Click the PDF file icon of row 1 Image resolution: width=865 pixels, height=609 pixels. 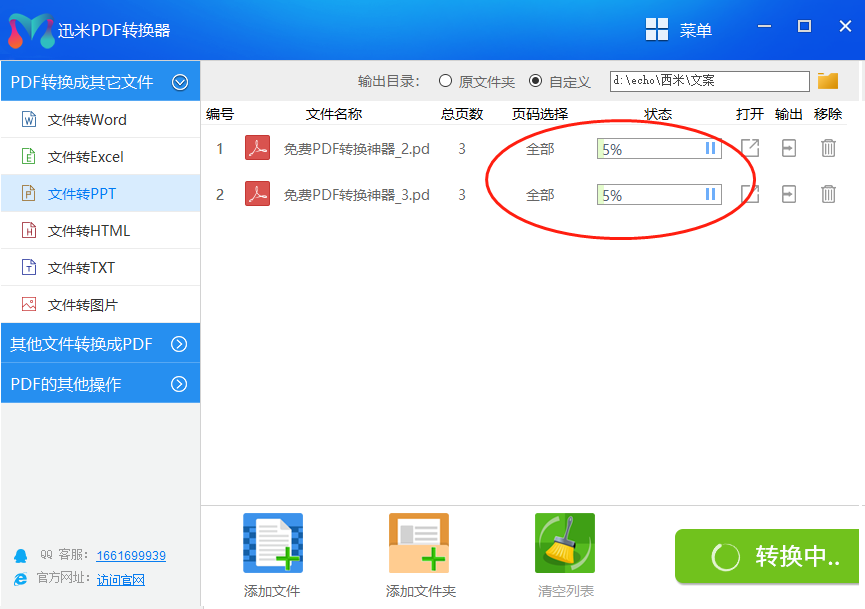257,148
